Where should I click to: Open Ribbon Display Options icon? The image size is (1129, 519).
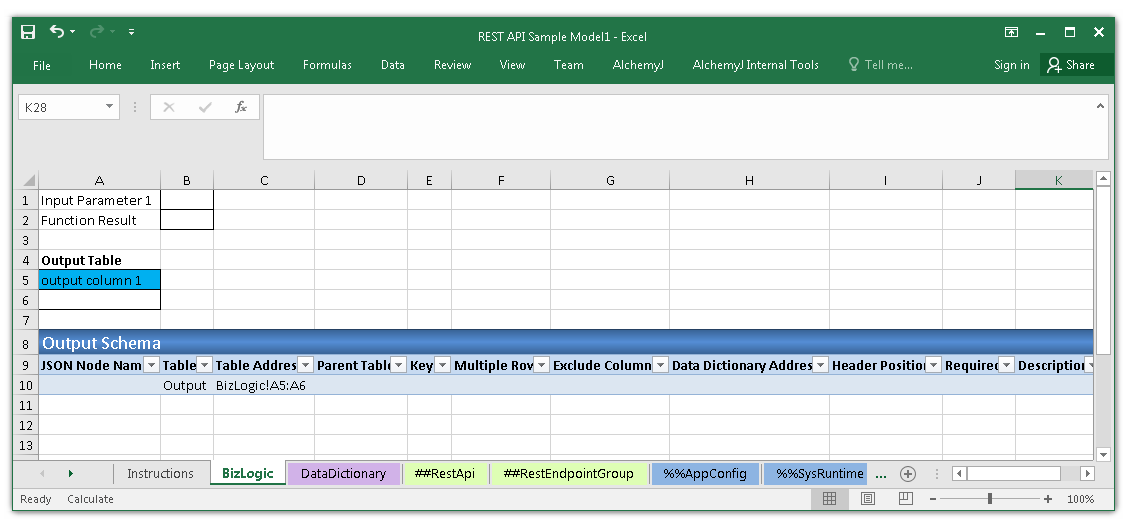(1012, 32)
